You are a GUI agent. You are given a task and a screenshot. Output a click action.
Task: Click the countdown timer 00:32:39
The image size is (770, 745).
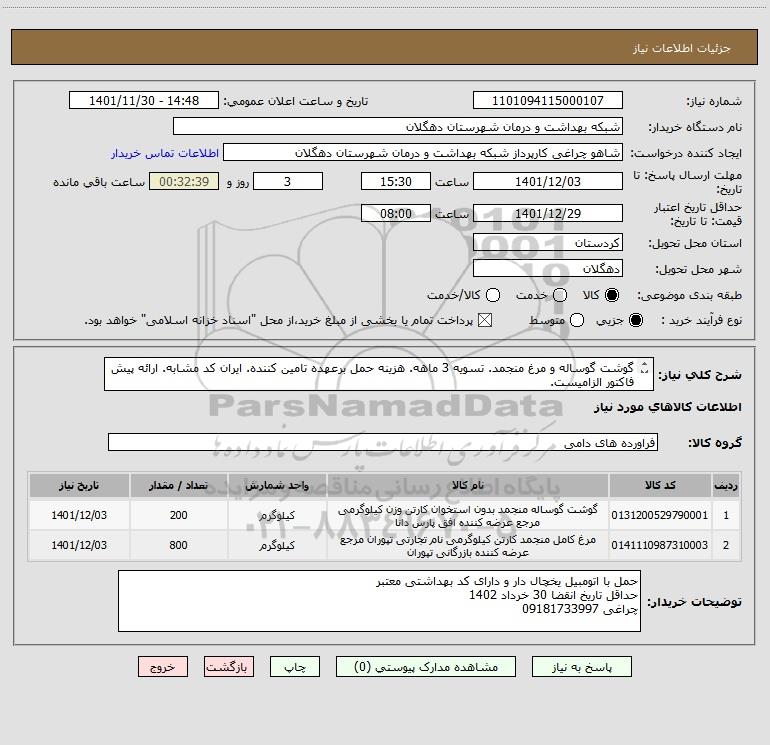(x=184, y=181)
